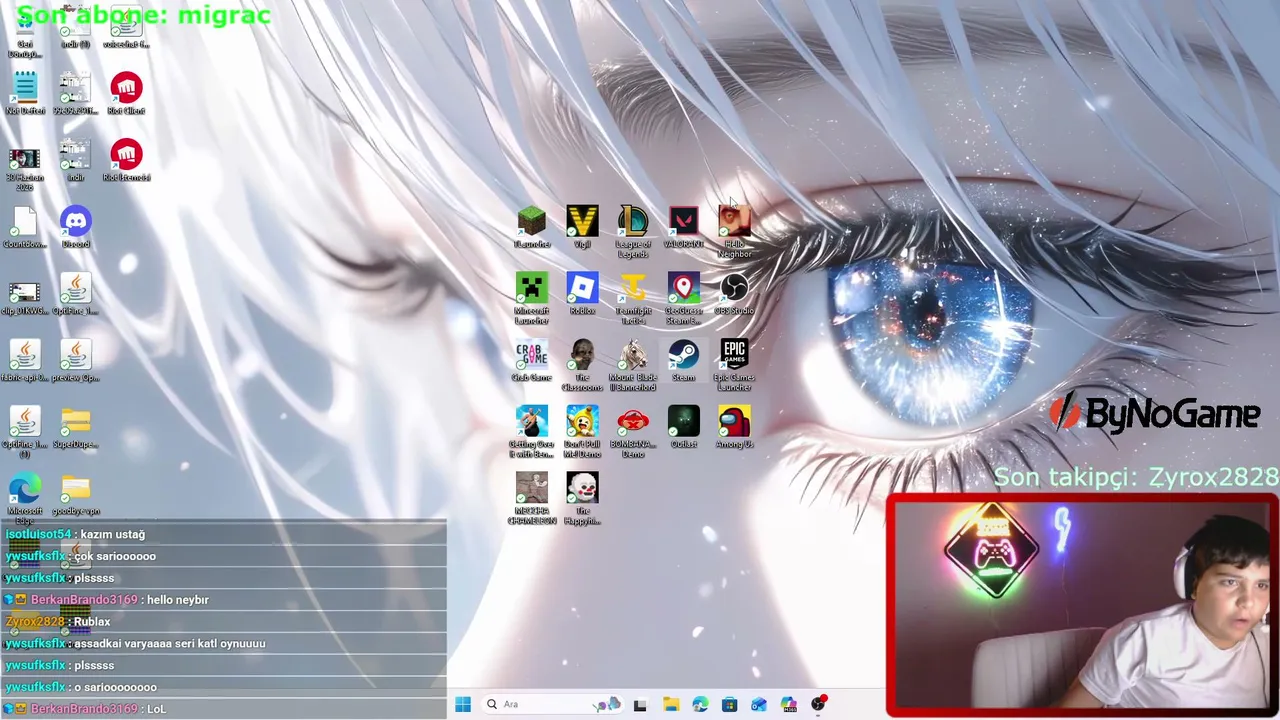Open the clip video file icon
1280x720 pixels.
(25, 292)
